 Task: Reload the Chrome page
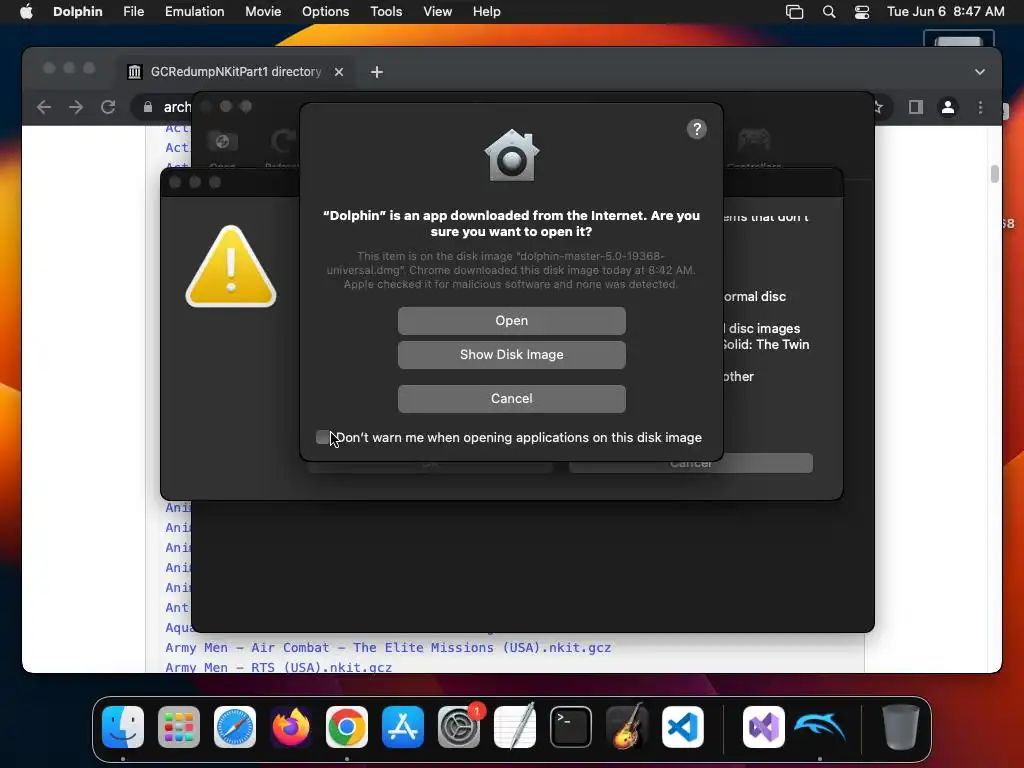pyautogui.click(x=108, y=107)
